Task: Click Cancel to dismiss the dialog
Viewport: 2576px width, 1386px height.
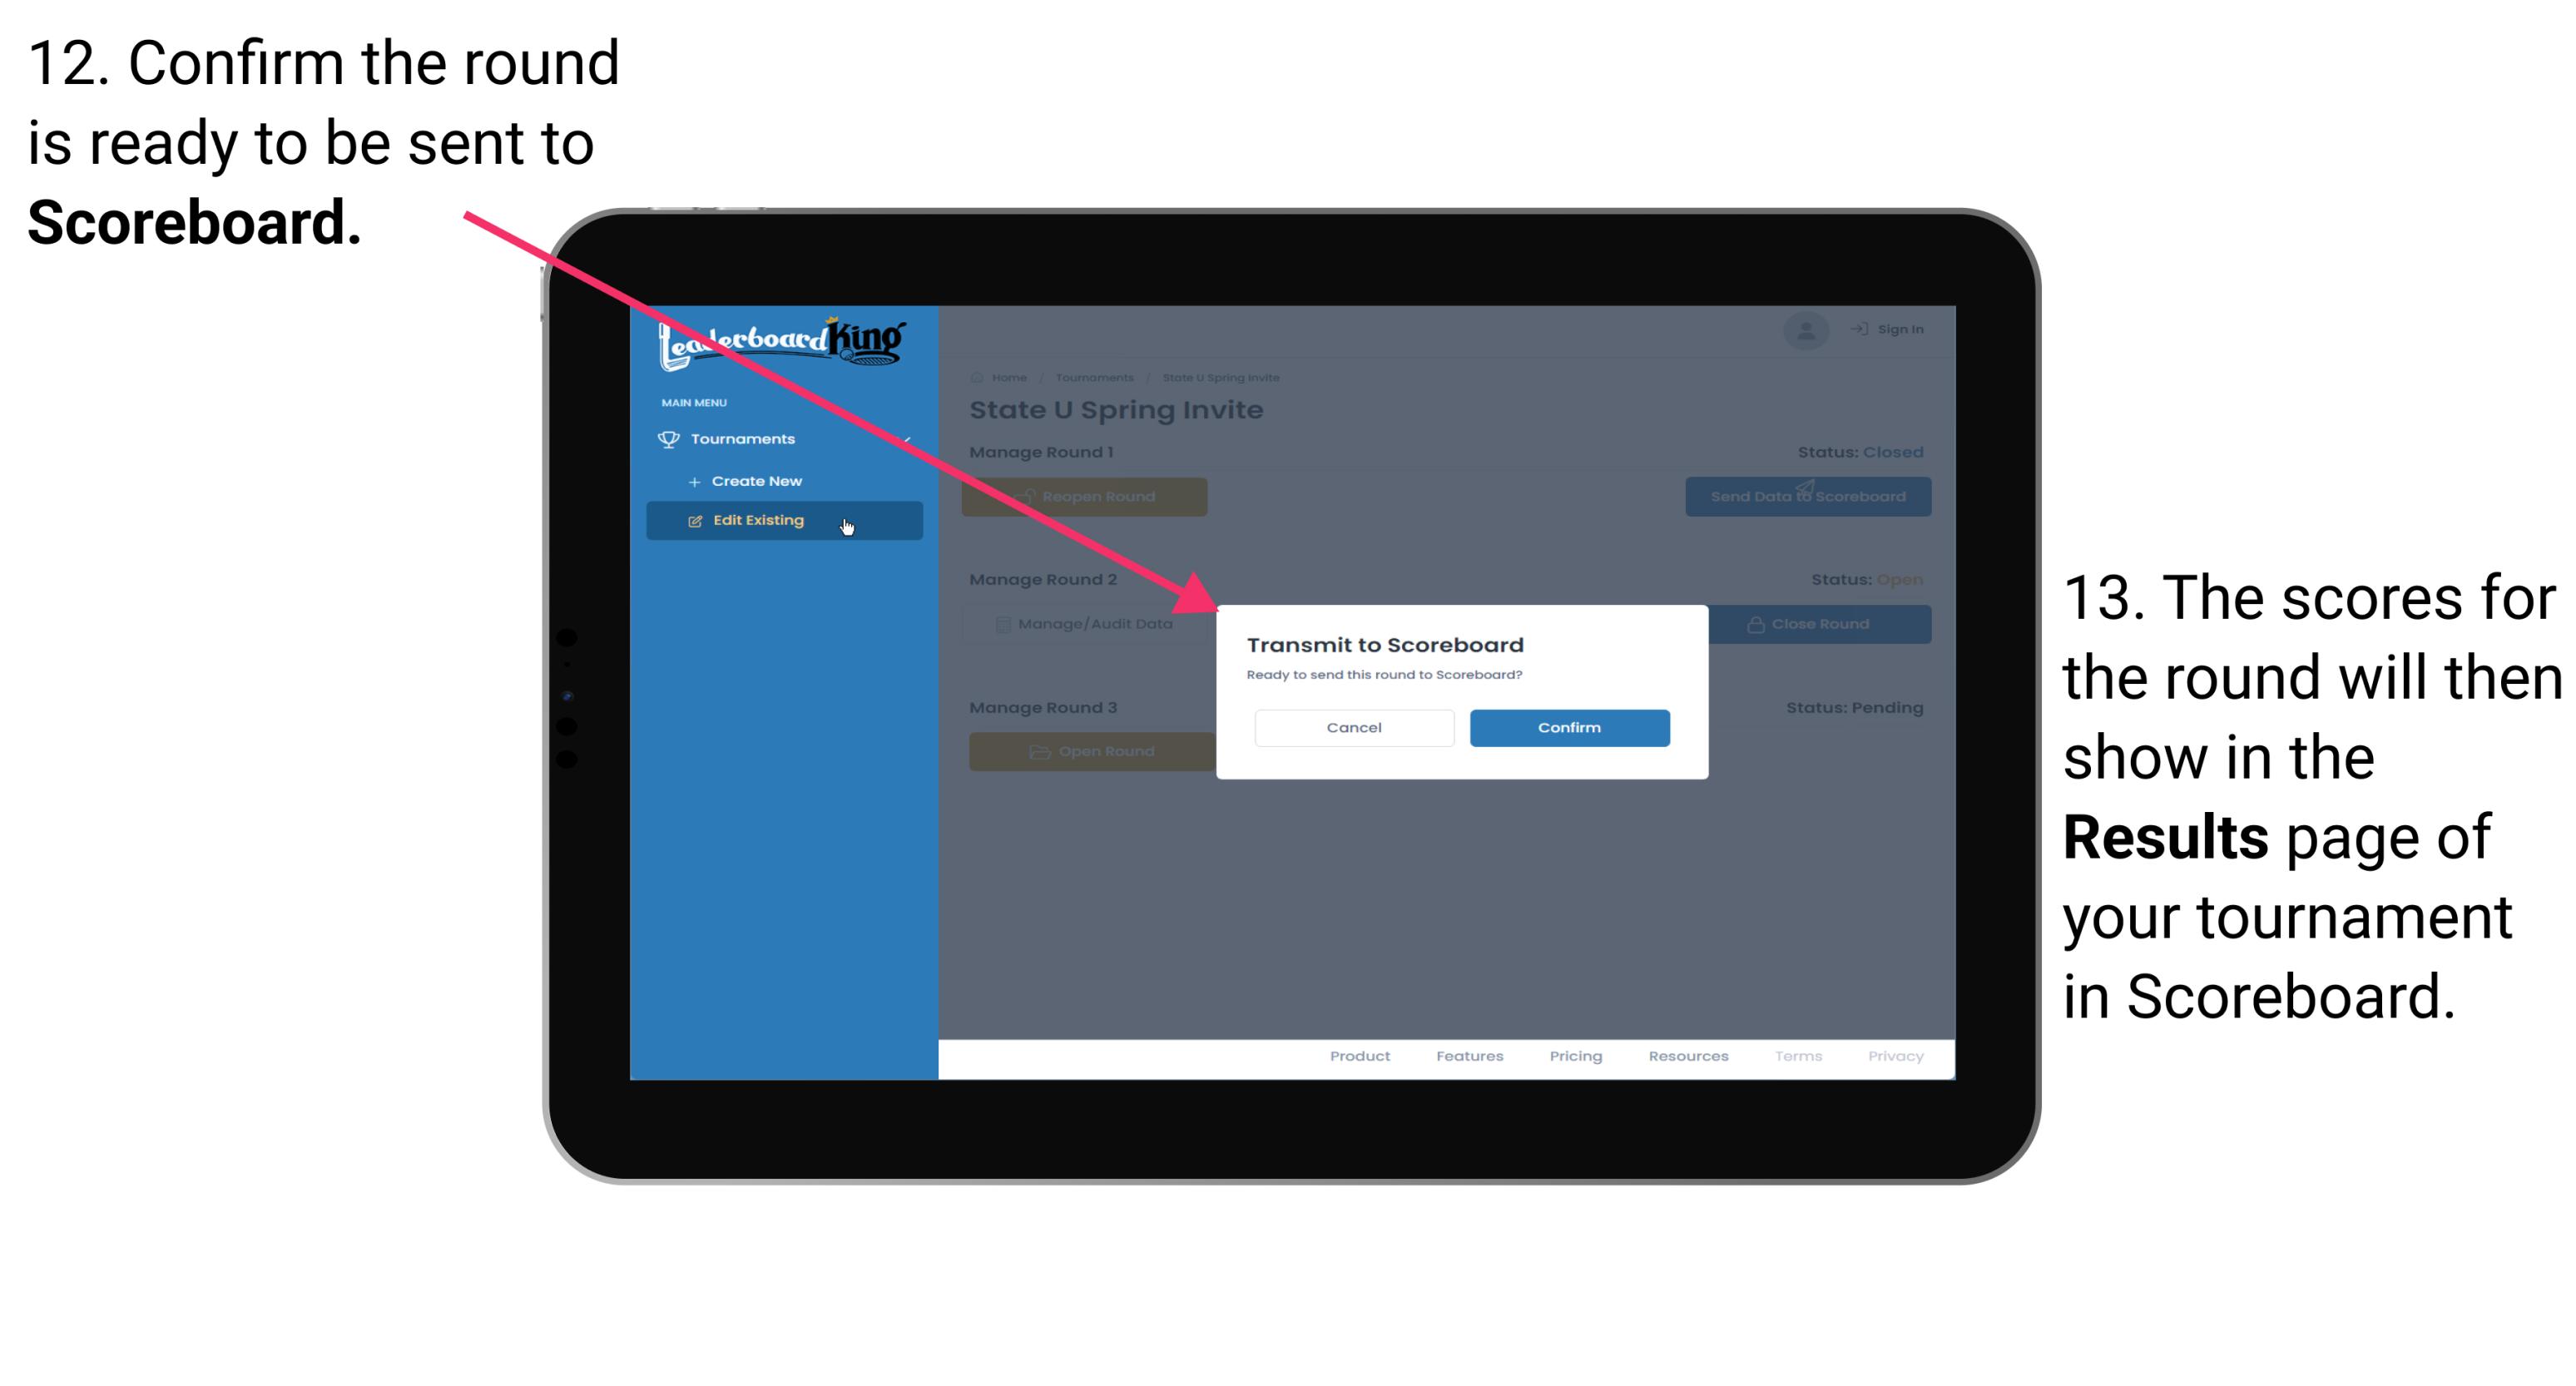Action: 1354,725
